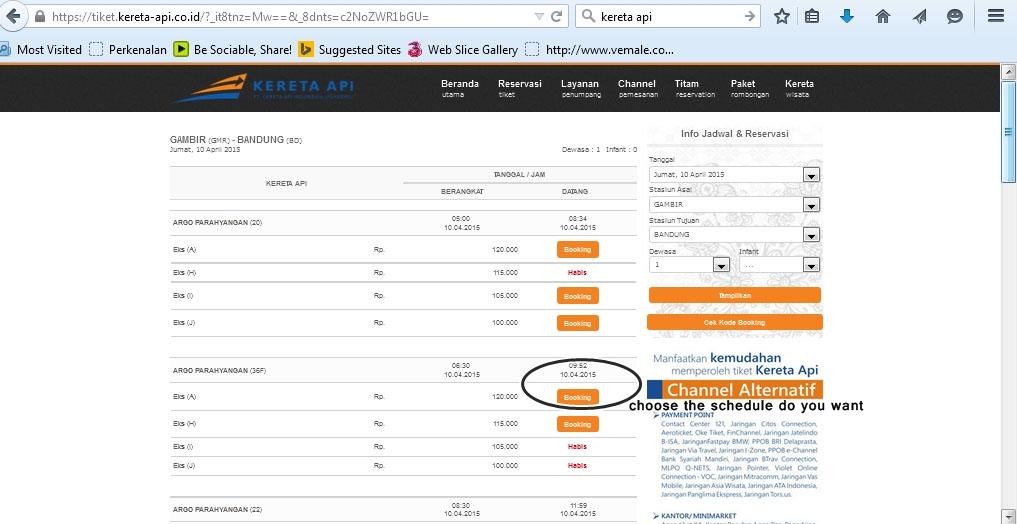Screen dimensions: 1017x524
Task: Open the Reservasi tiket menu
Action: (x=520, y=88)
